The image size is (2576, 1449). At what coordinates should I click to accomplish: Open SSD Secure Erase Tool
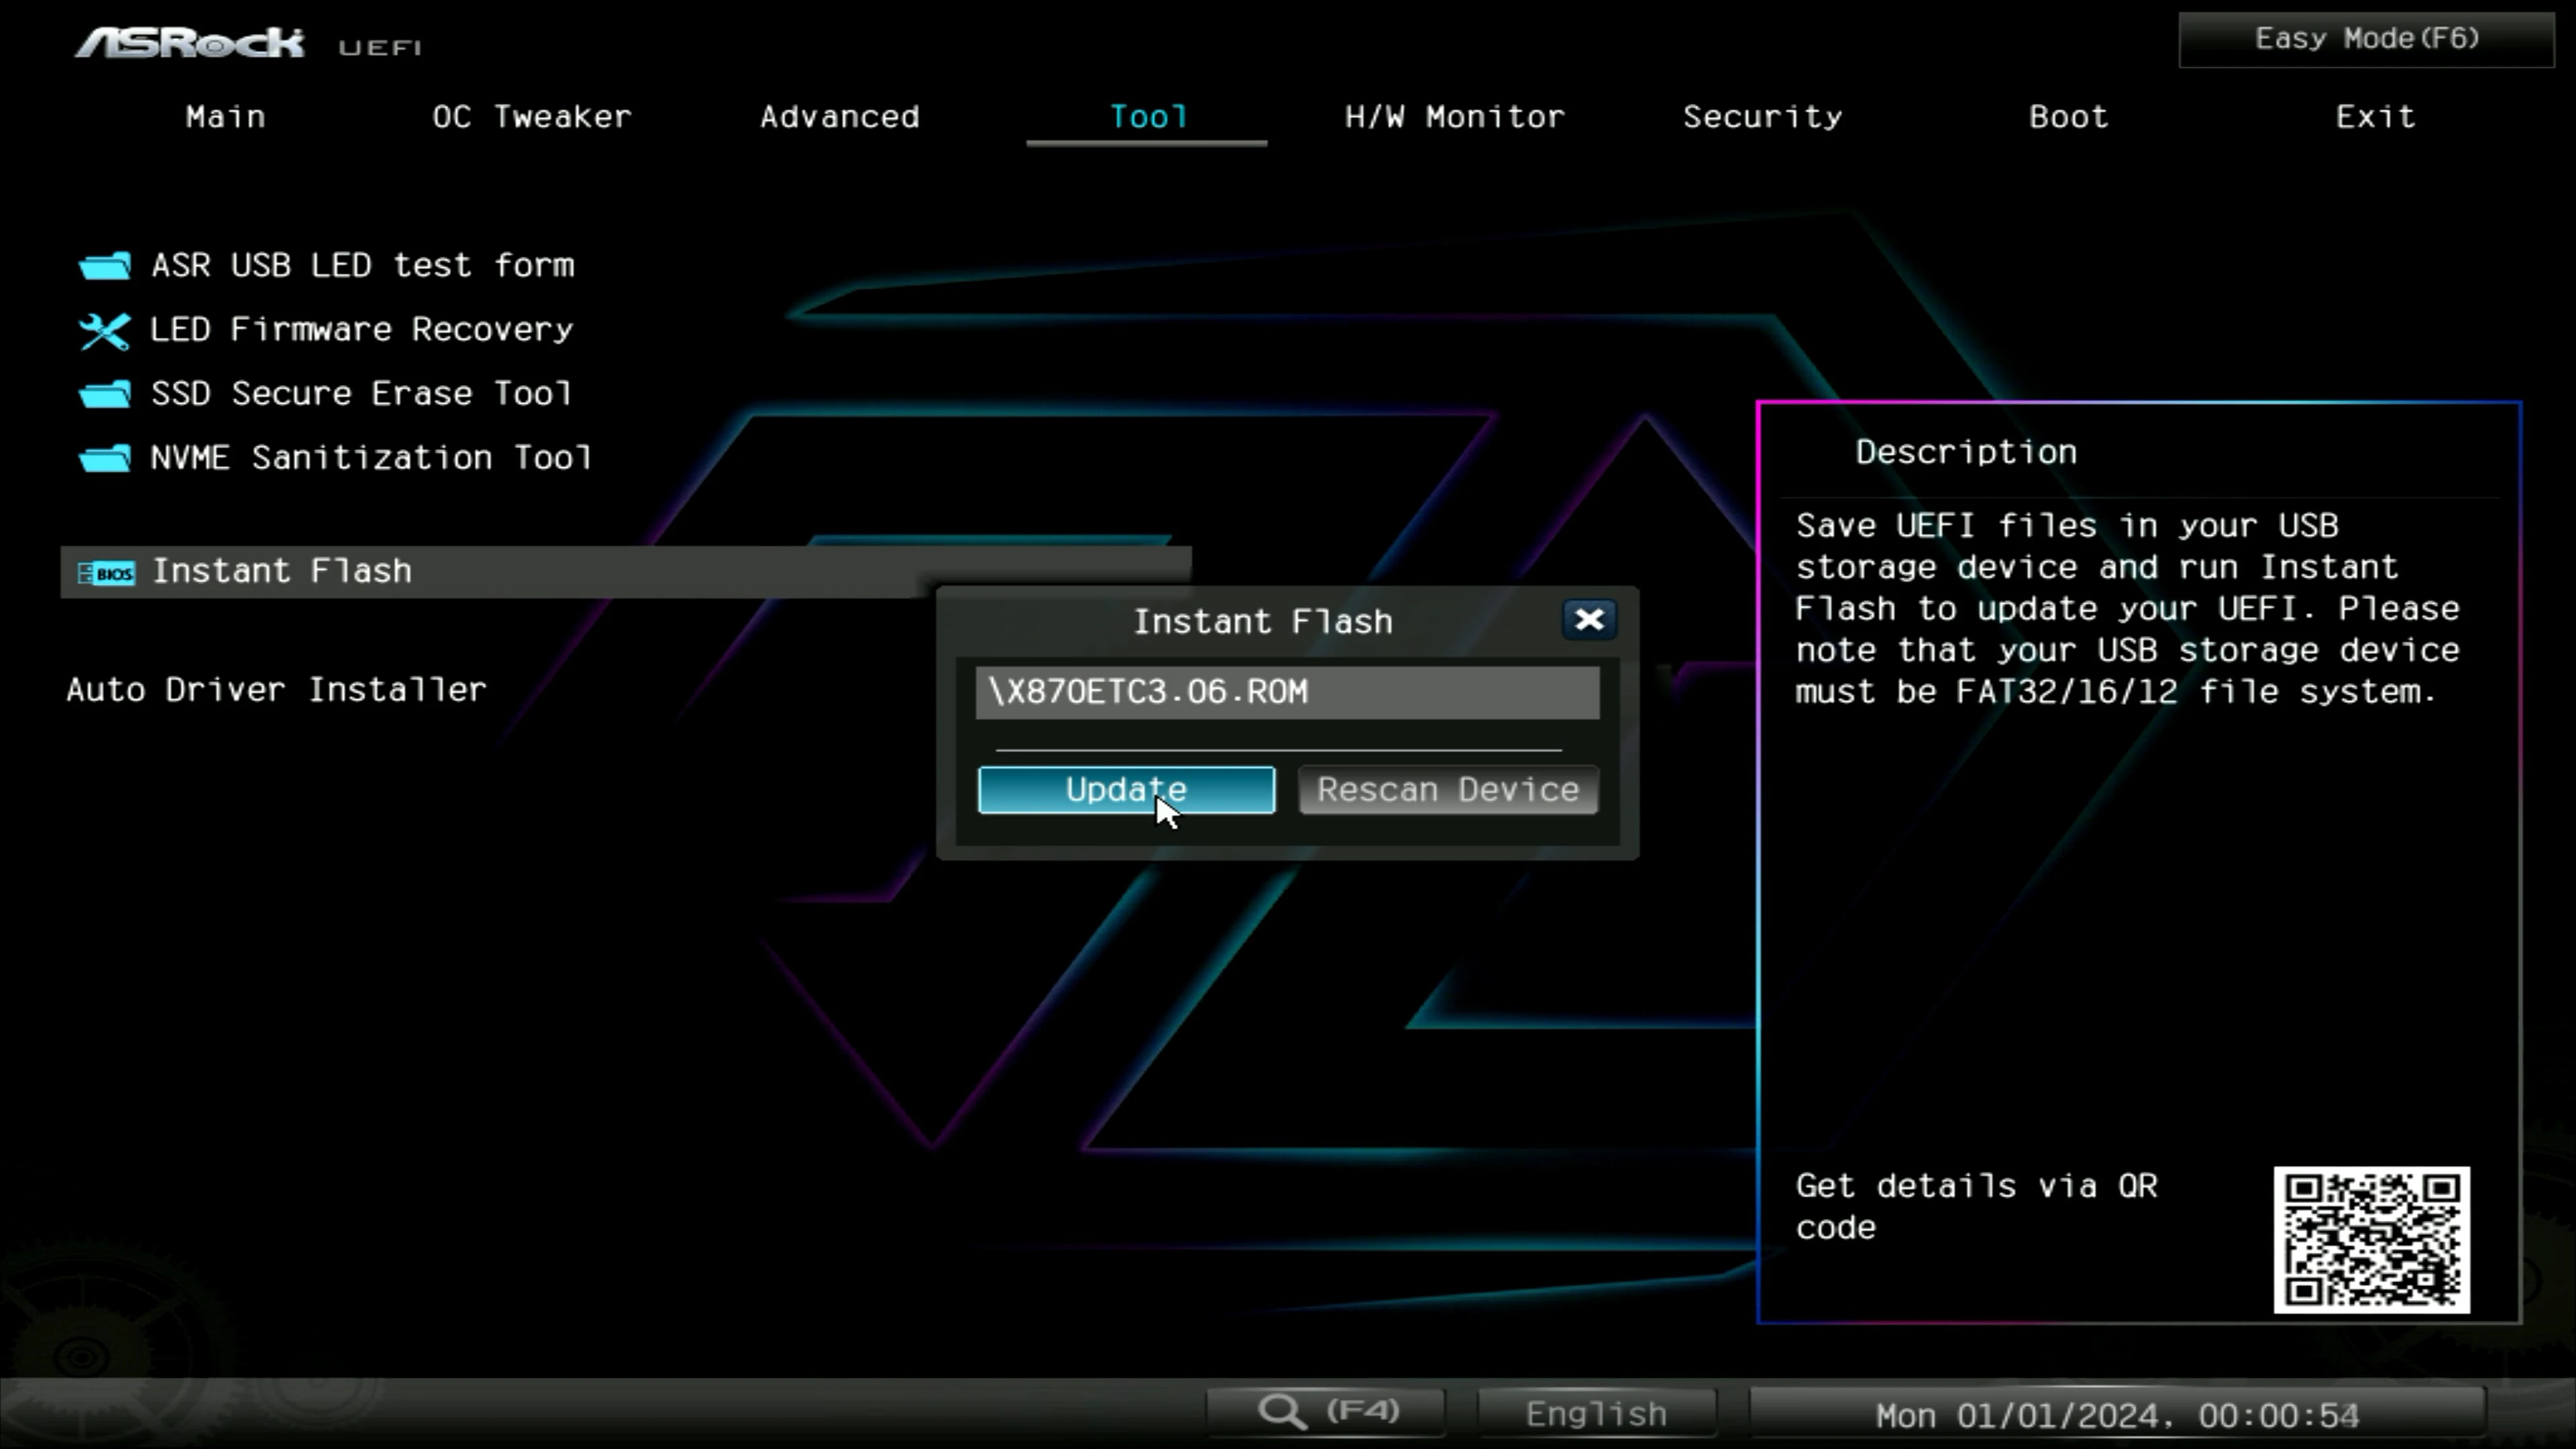tap(362, 394)
